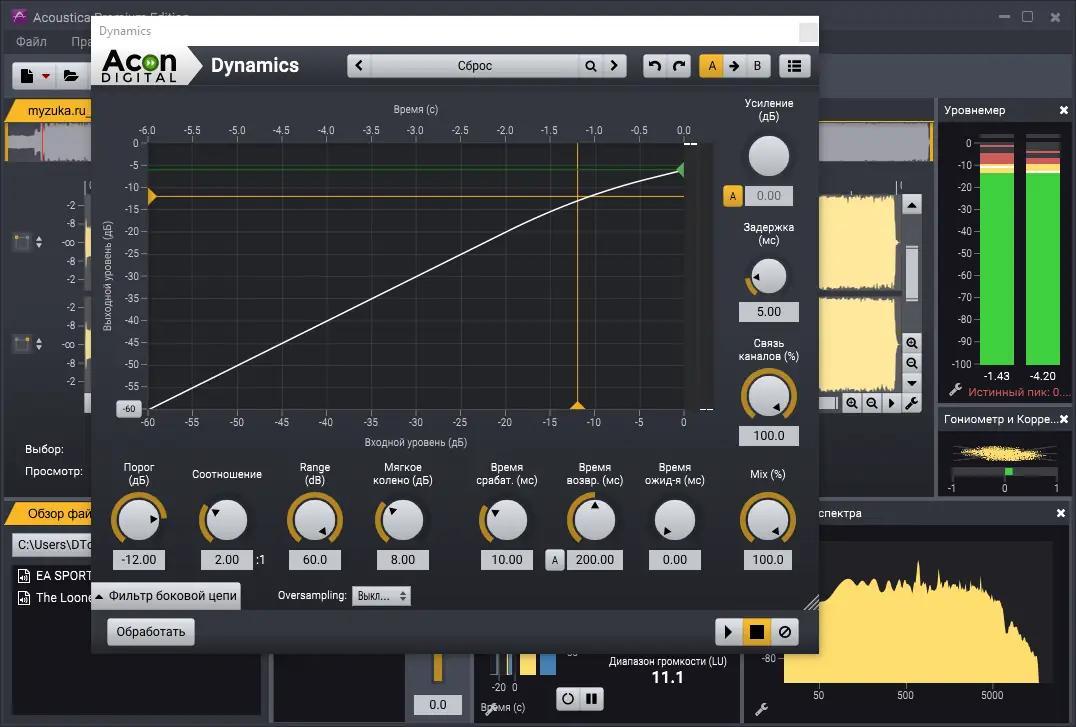Click the Усиление gain knob
The width and height of the screenshot is (1076, 727).
(x=769, y=156)
